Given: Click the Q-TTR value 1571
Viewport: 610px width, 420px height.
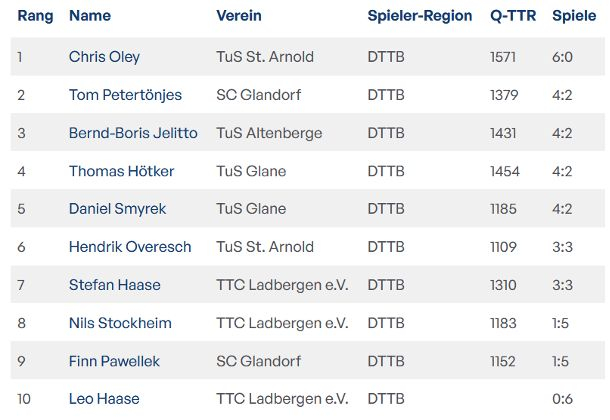Looking at the screenshot, I should click(x=503, y=57).
